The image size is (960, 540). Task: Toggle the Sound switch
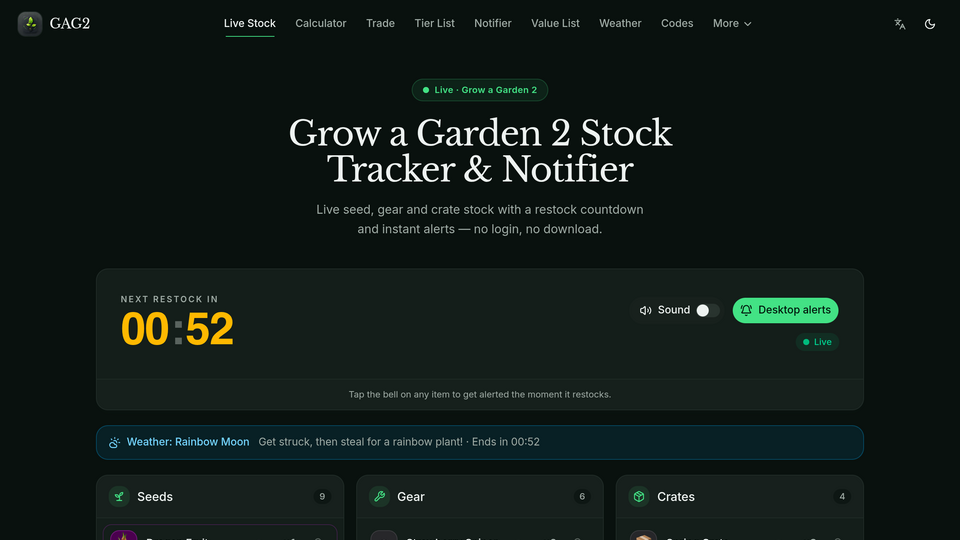click(x=708, y=310)
